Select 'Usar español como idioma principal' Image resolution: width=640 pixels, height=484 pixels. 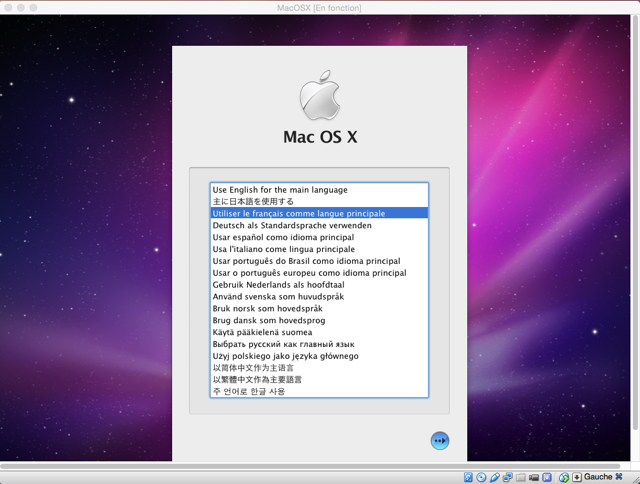[x=319, y=237]
